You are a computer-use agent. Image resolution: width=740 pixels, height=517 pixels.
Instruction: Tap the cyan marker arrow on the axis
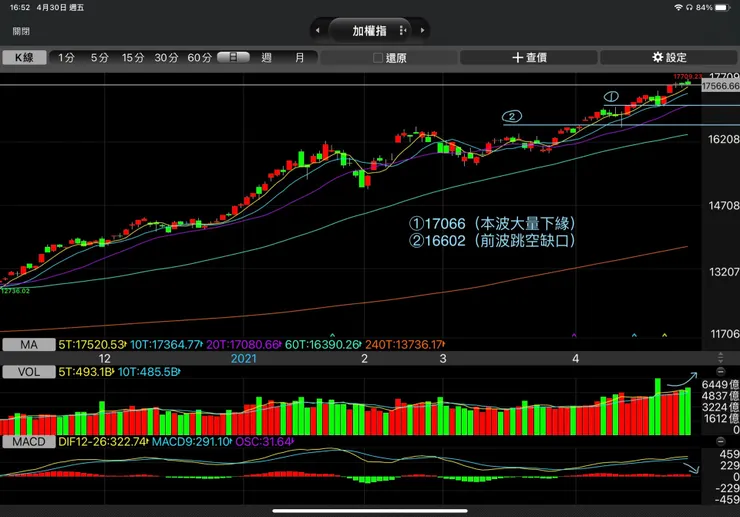634,335
